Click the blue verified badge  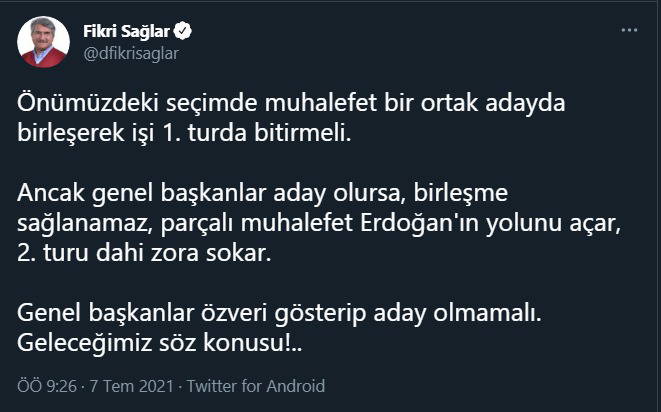click(185, 32)
